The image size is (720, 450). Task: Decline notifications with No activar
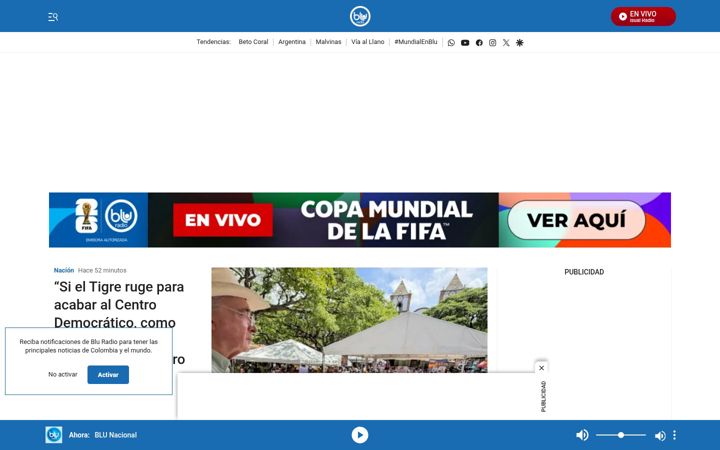pyautogui.click(x=63, y=375)
